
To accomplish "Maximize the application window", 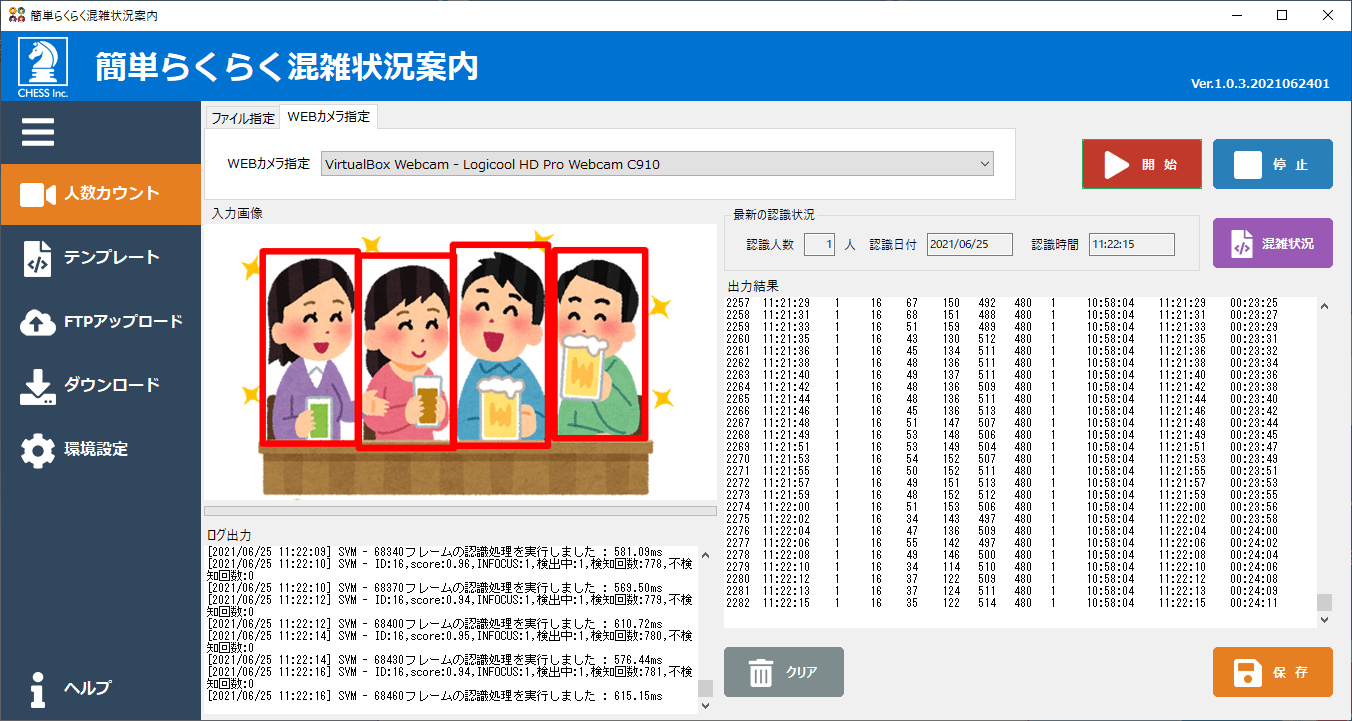I will [1283, 15].
